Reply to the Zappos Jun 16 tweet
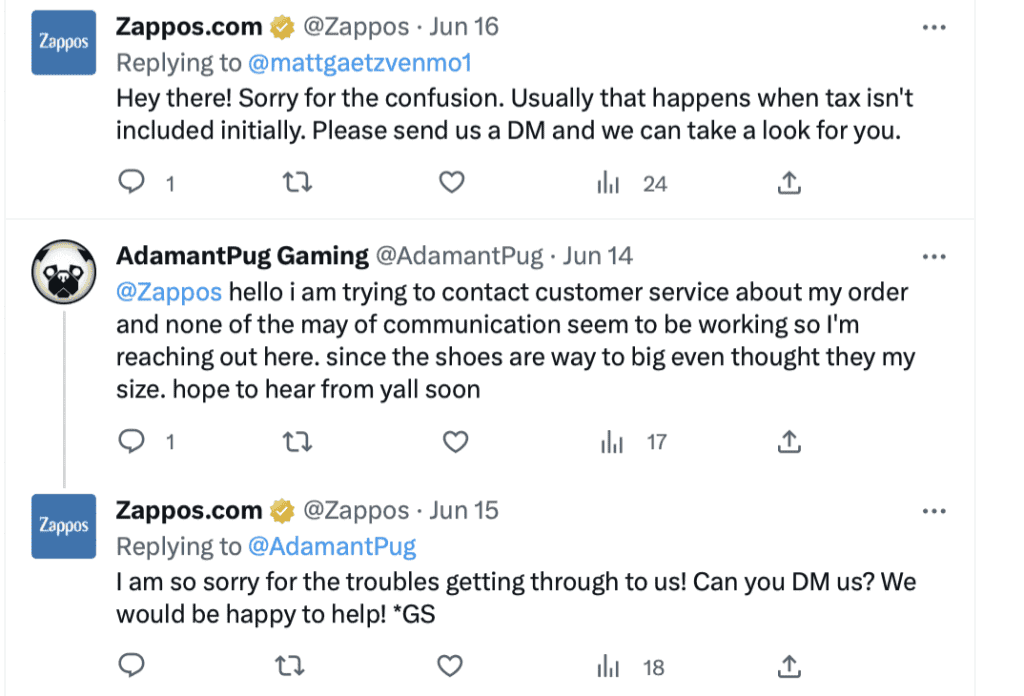The height and width of the screenshot is (696, 1024). point(131,182)
